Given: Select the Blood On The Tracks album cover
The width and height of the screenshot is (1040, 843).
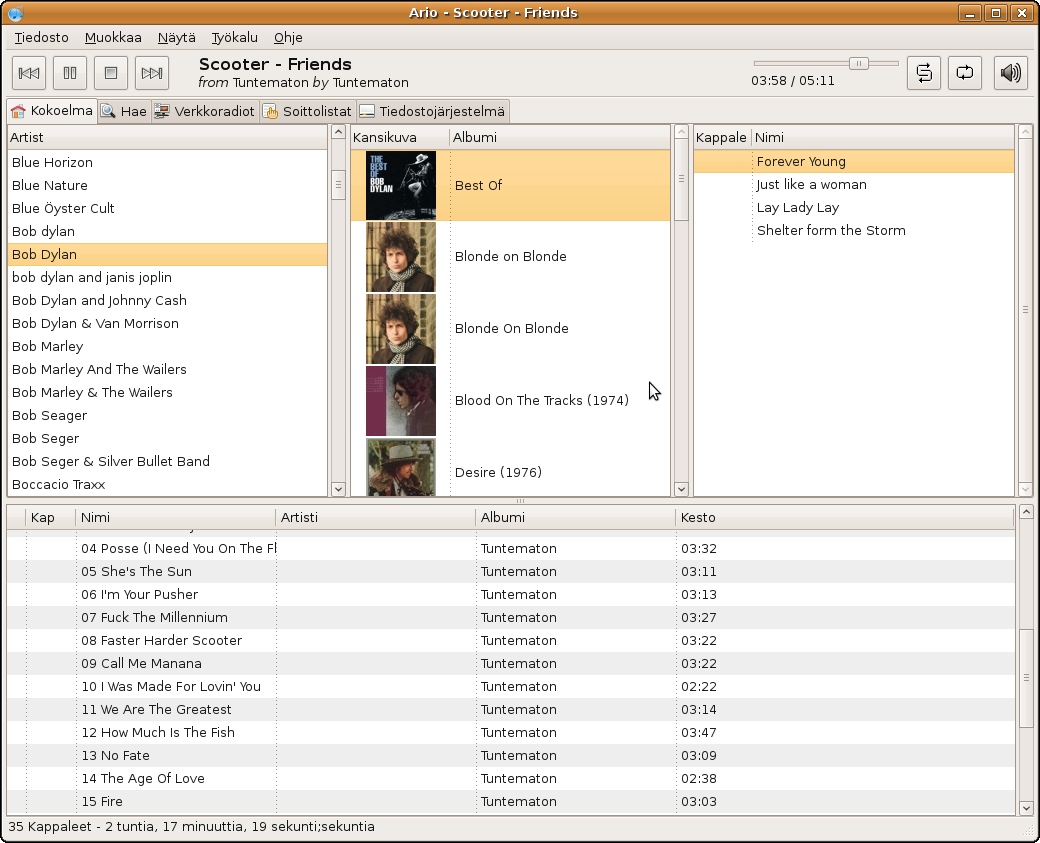Looking at the screenshot, I should 400,400.
